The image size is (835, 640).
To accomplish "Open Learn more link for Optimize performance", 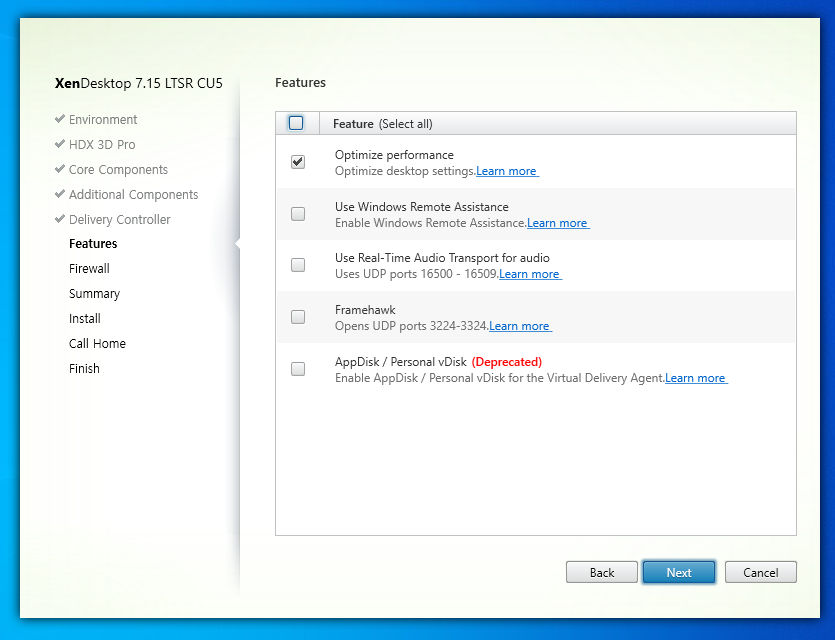I will [507, 171].
